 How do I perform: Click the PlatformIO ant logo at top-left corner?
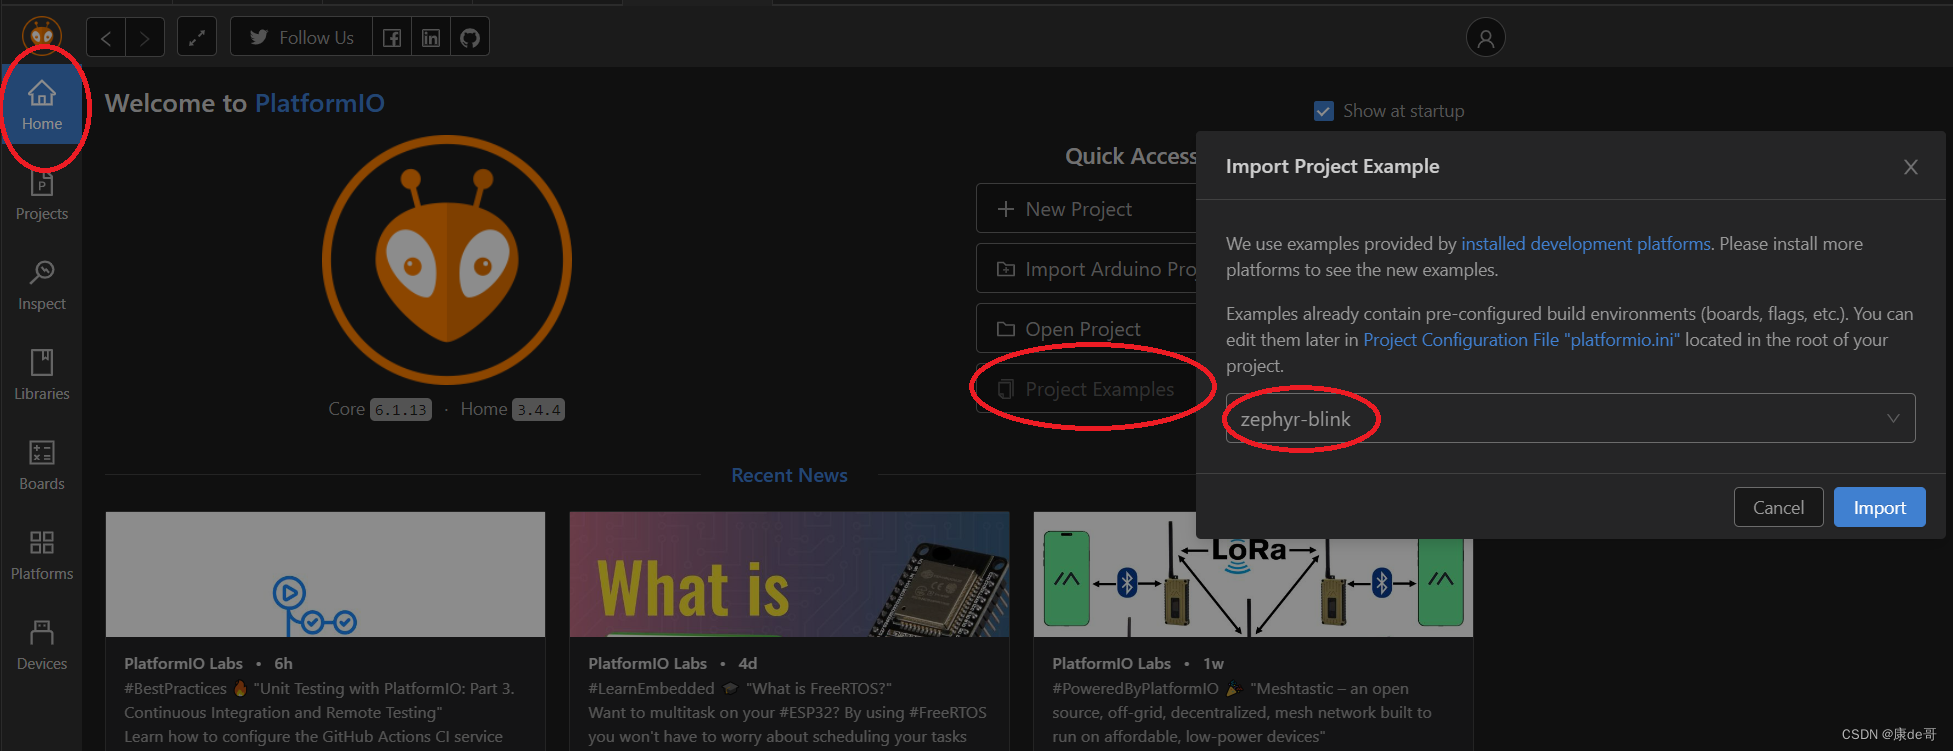tap(42, 36)
